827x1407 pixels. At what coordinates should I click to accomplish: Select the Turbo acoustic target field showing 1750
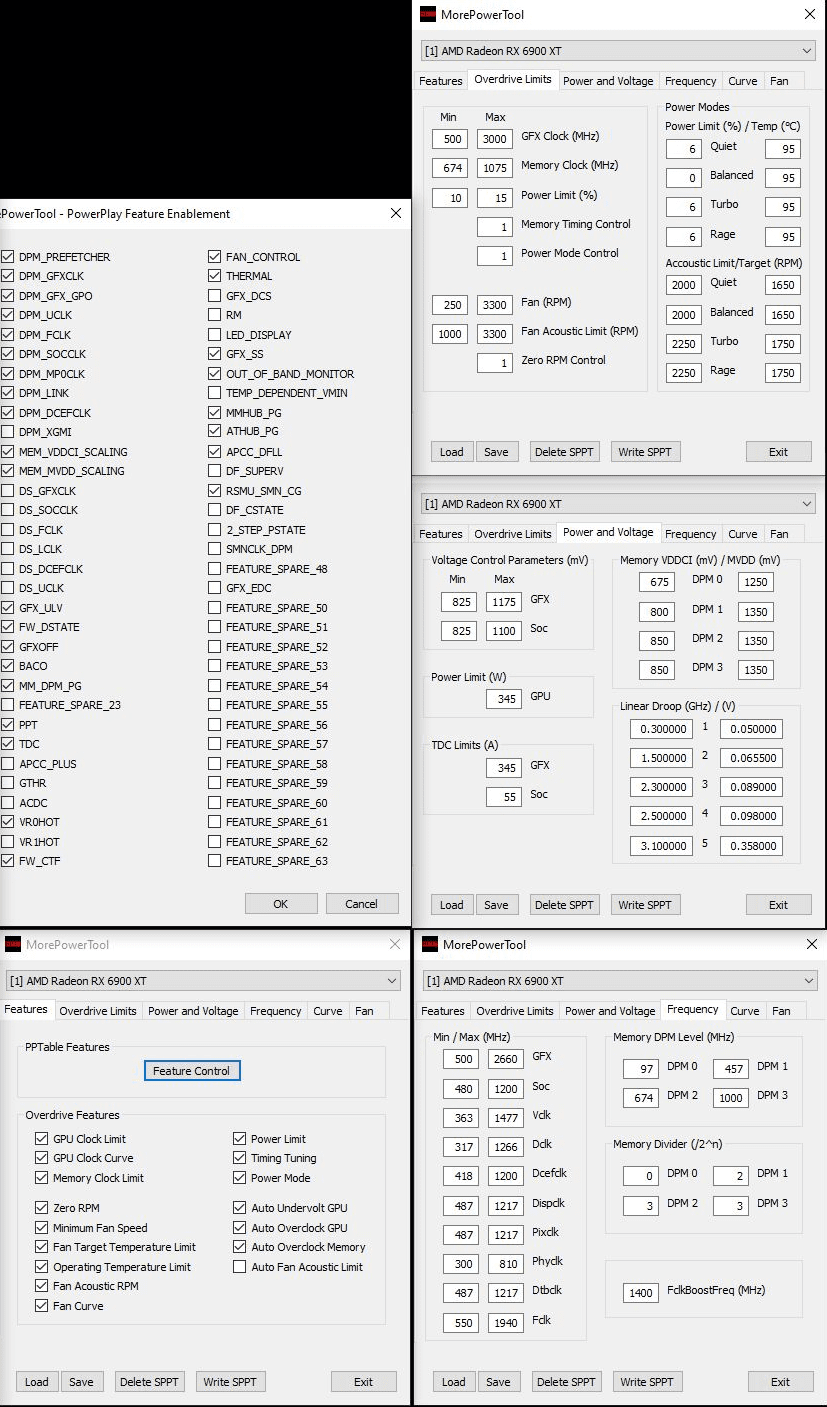783,344
